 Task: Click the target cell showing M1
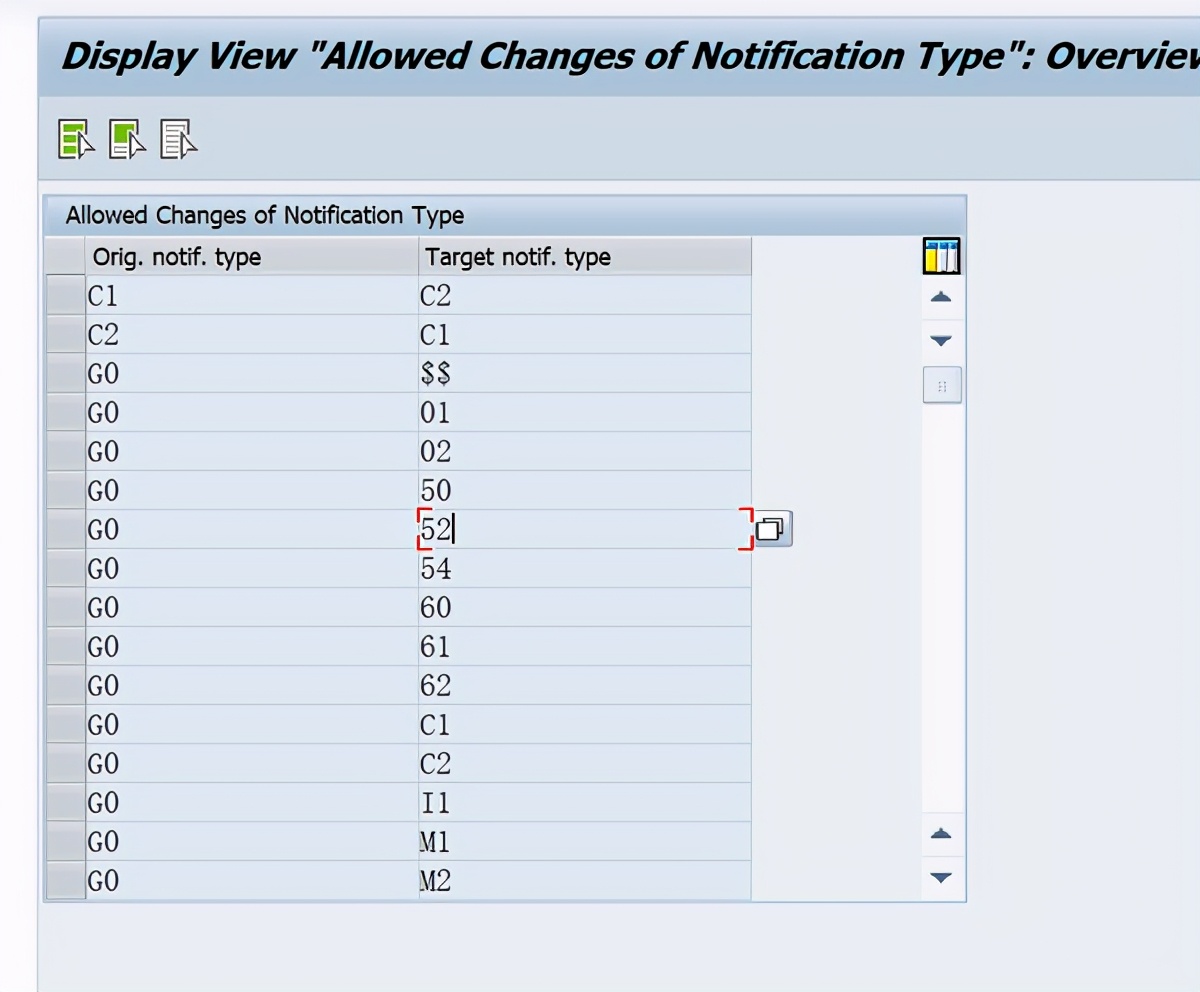click(585, 842)
